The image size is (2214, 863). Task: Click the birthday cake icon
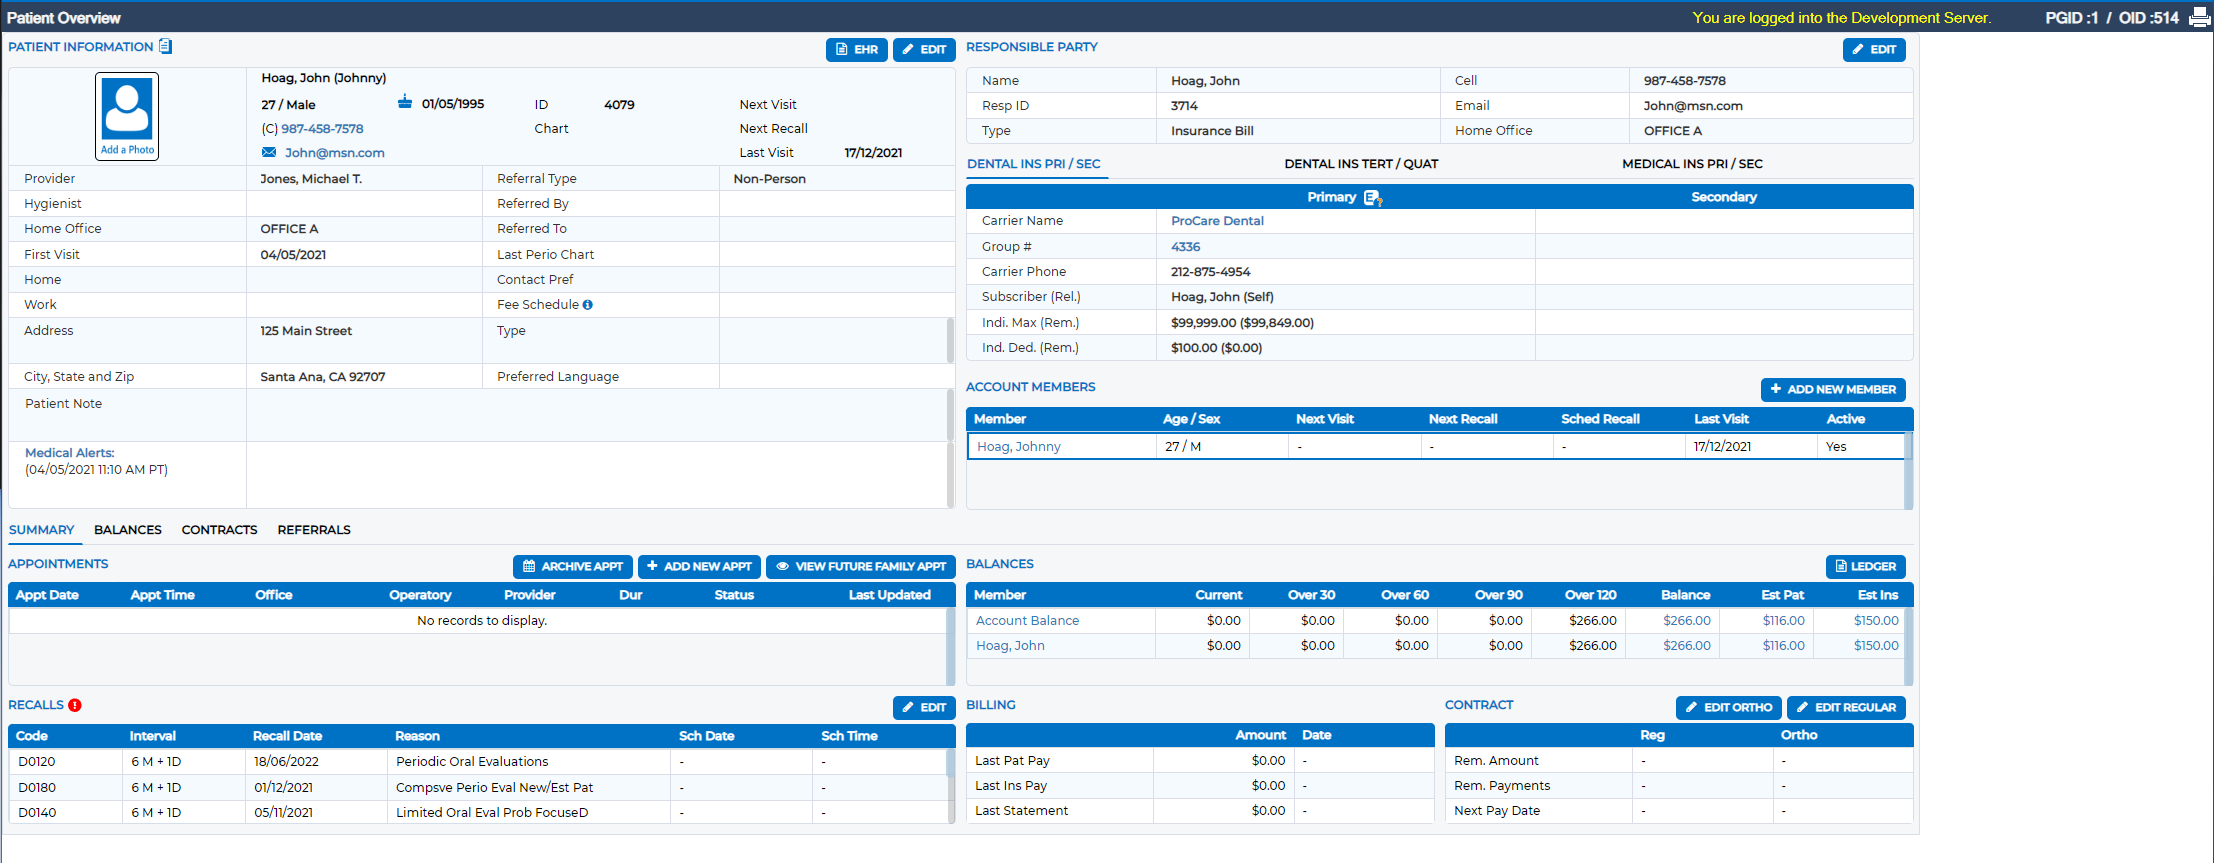tap(405, 102)
